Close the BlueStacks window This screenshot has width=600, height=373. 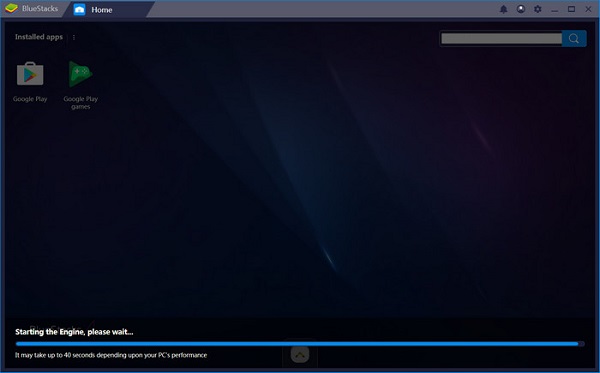pos(589,9)
